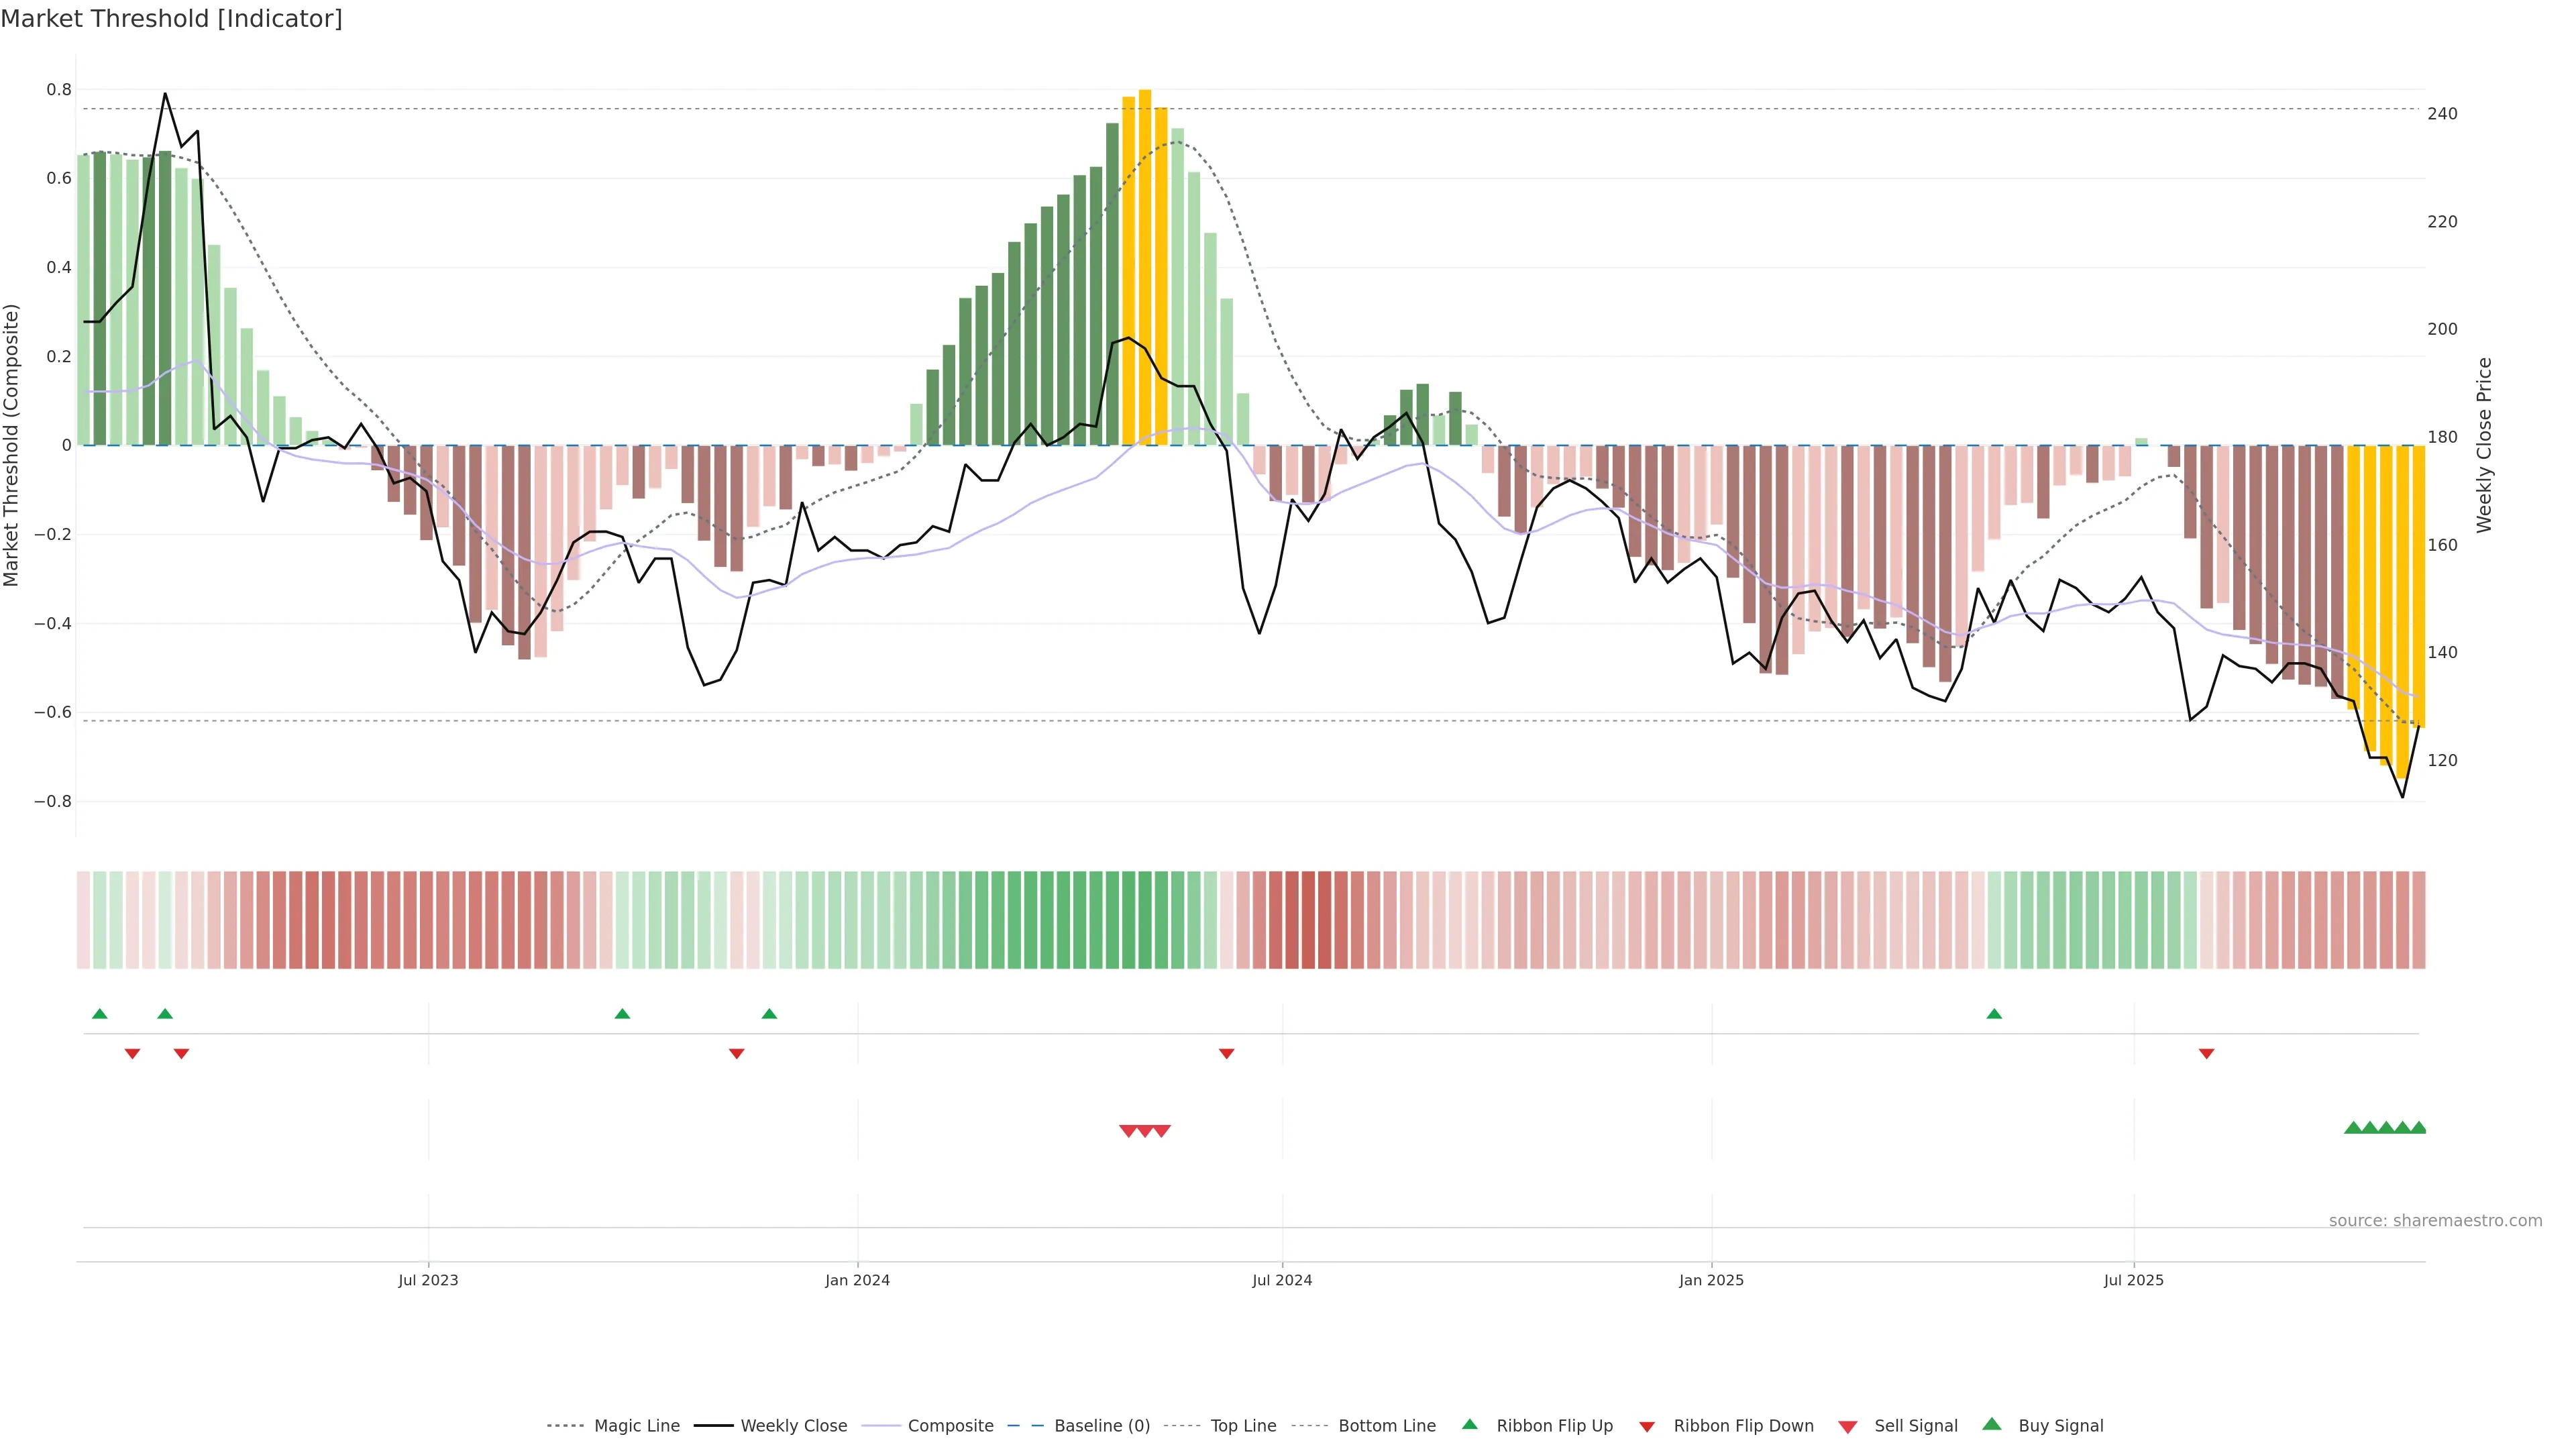Click the Sell Signal legend marker
The image size is (2576, 1449).
(1848, 1427)
